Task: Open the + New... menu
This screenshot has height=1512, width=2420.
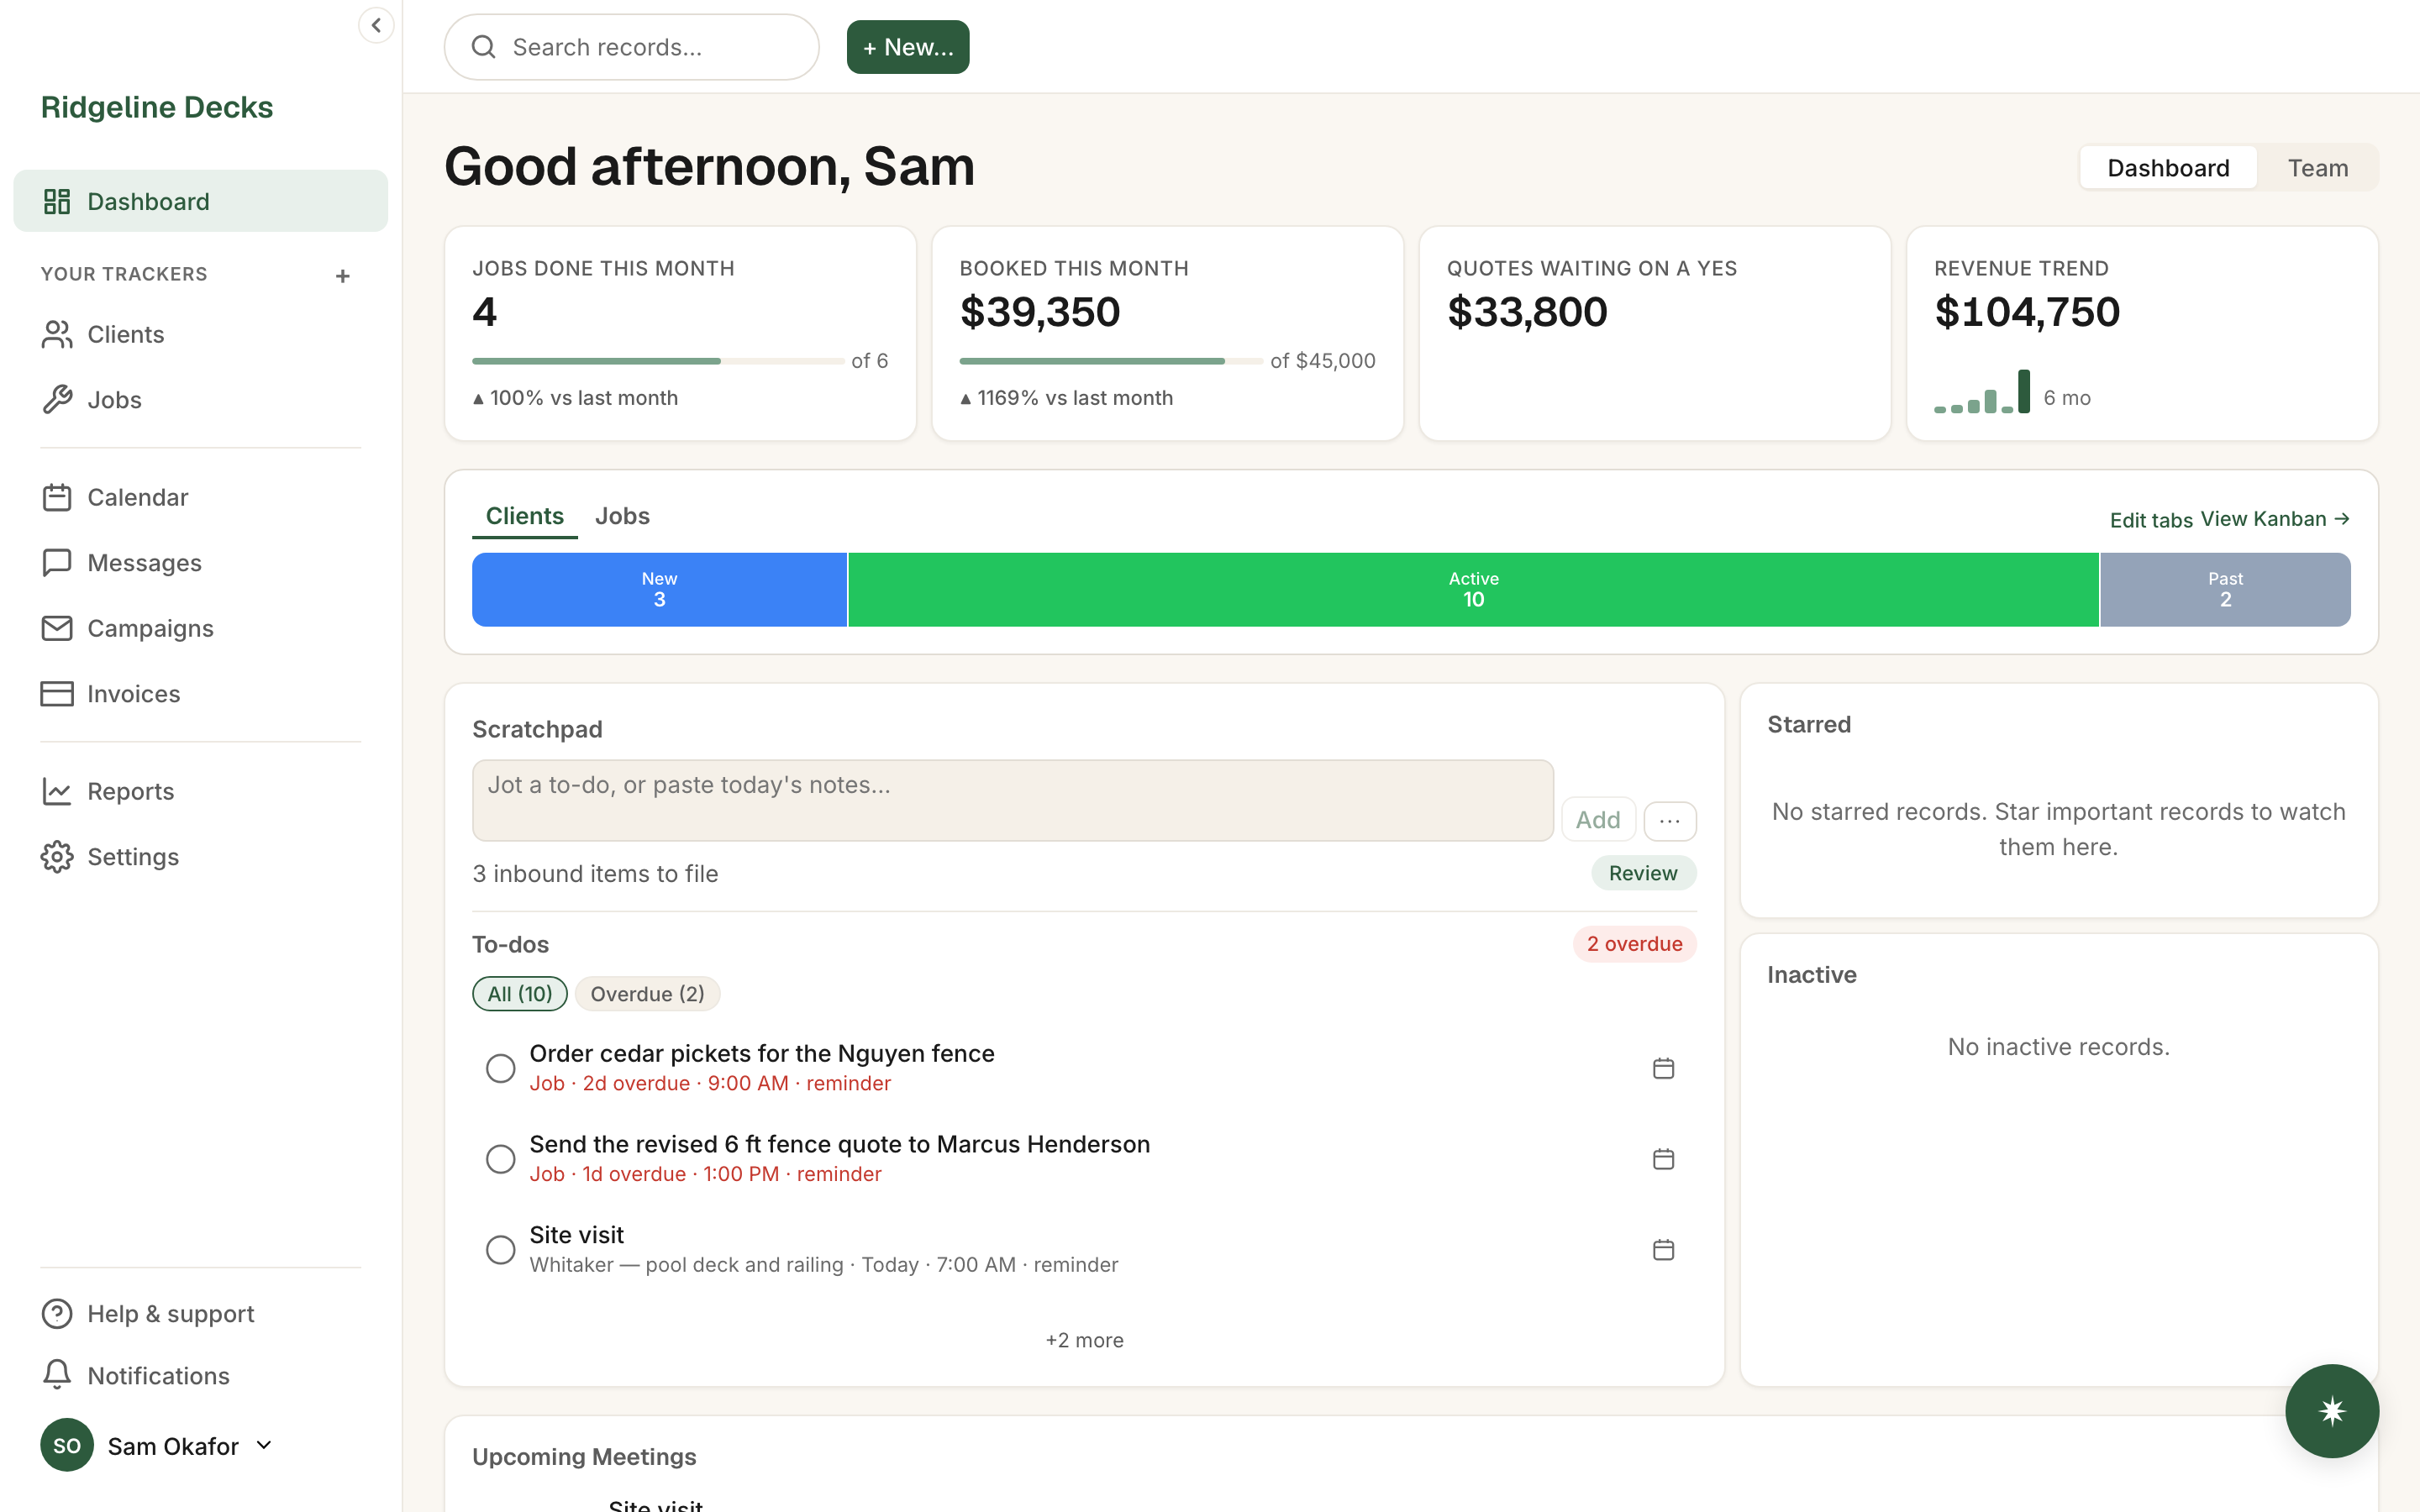Action: 908,47
